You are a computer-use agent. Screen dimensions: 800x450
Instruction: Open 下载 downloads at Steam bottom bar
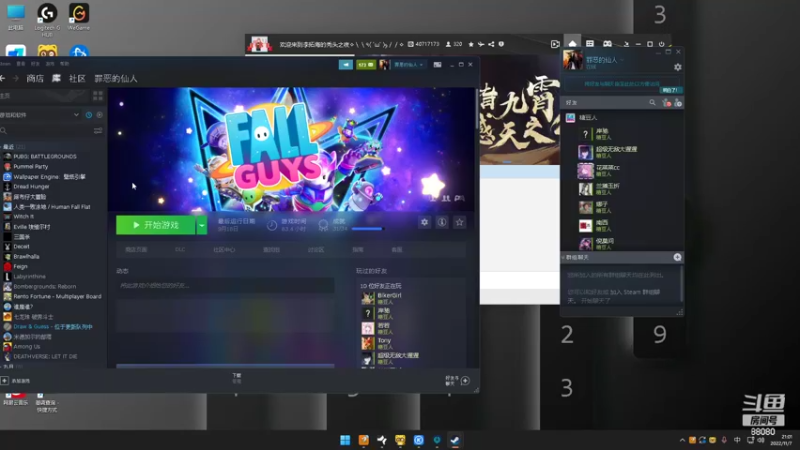237,378
